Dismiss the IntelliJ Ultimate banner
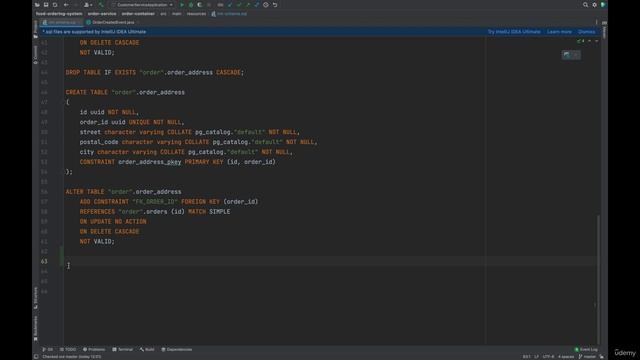 tap(587, 32)
